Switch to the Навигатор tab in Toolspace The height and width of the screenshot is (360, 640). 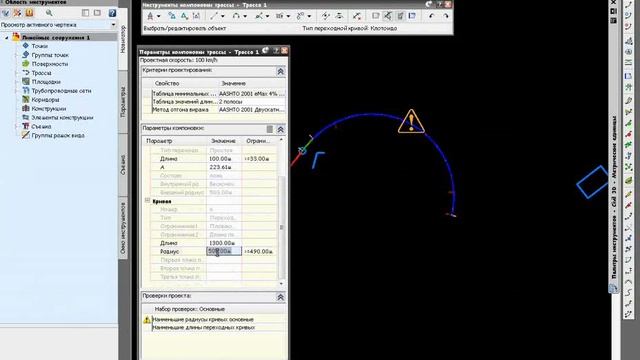[123, 39]
